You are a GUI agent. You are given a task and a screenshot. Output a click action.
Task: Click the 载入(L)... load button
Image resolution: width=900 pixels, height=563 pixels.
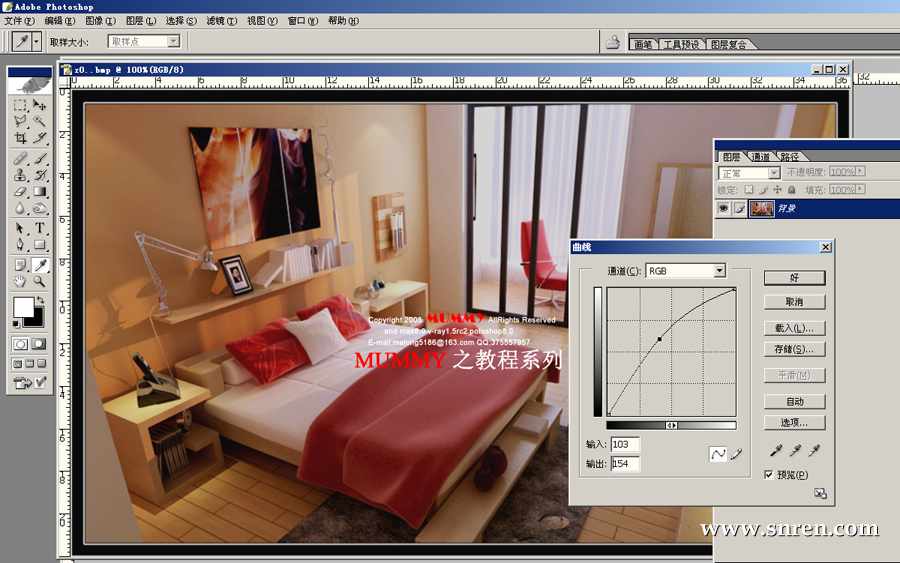pos(794,328)
